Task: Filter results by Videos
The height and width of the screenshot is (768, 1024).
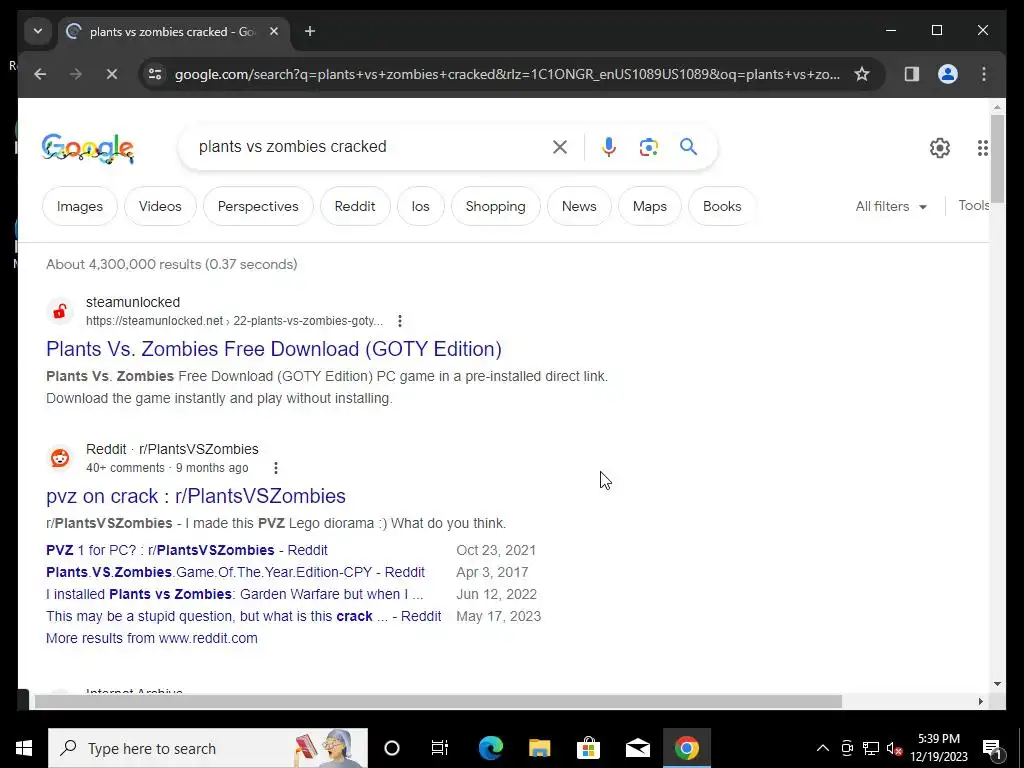Action: point(160,206)
